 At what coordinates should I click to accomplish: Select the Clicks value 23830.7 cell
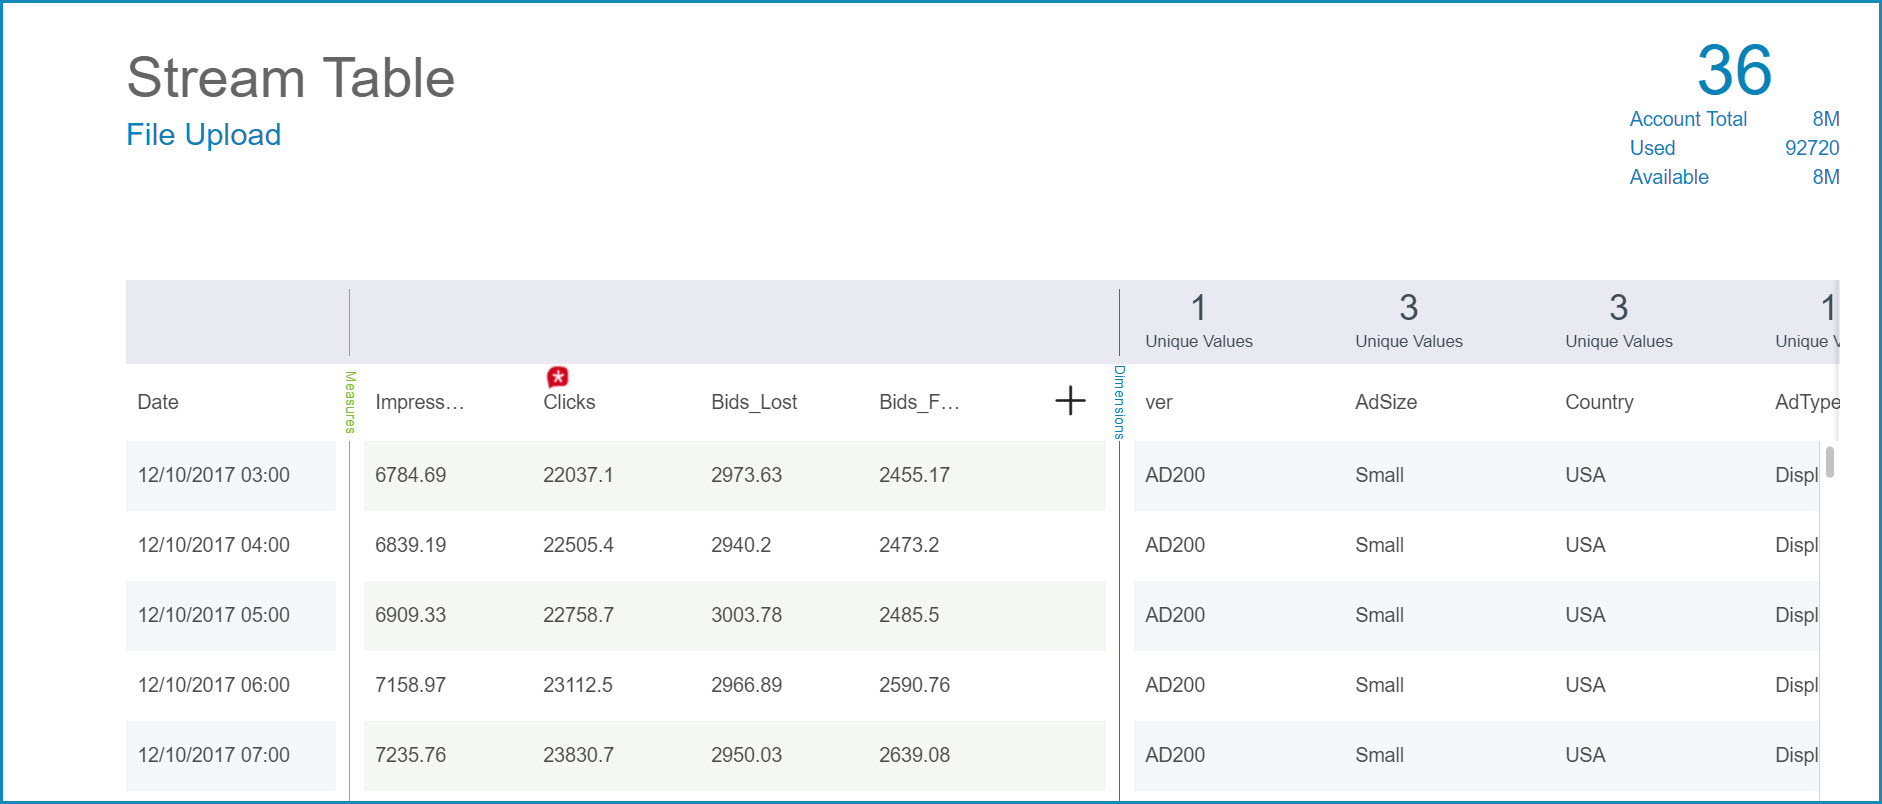coord(578,755)
